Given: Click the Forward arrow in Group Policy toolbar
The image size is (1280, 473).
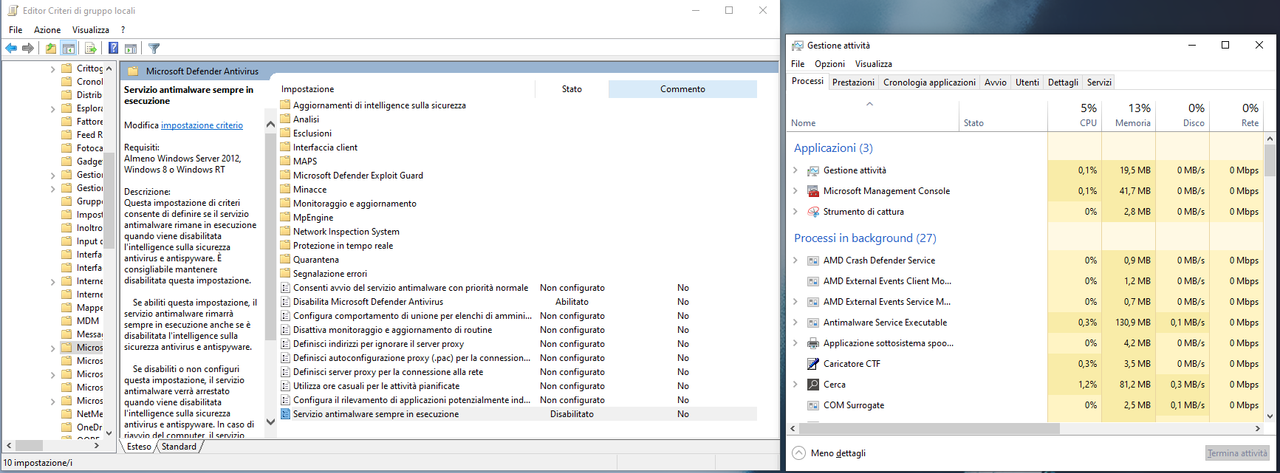Looking at the screenshot, I should (28, 48).
